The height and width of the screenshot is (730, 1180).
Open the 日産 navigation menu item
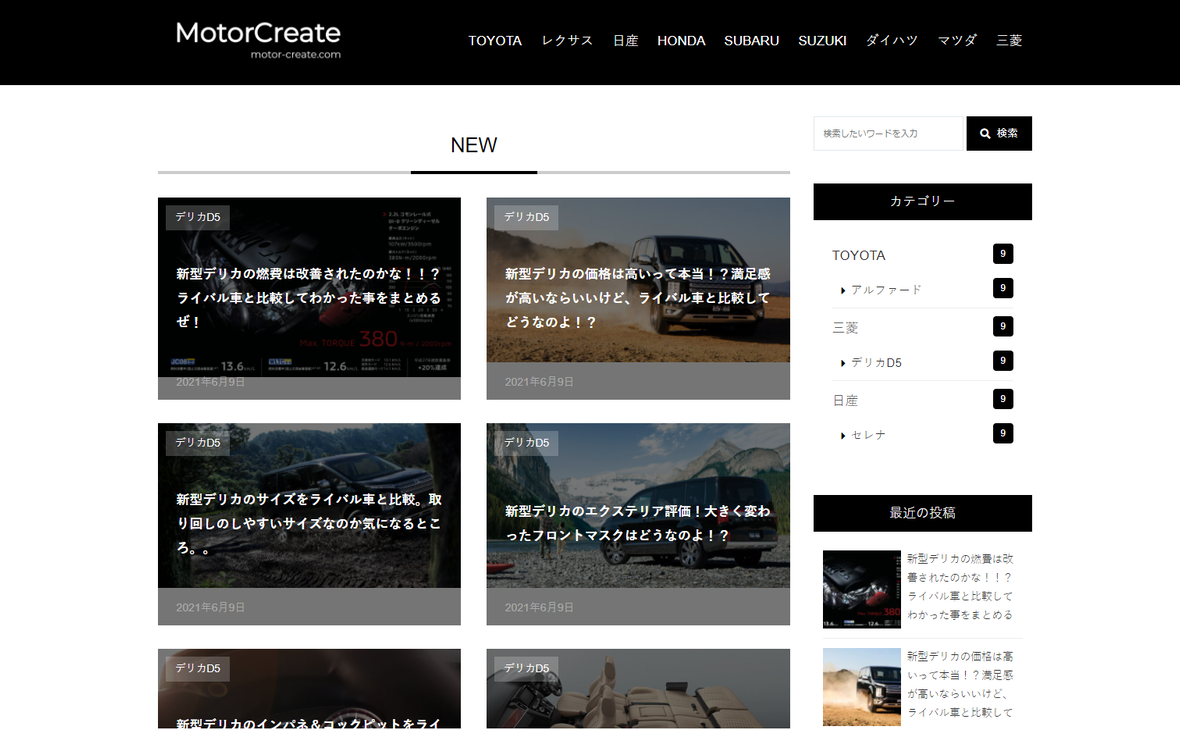(x=625, y=41)
